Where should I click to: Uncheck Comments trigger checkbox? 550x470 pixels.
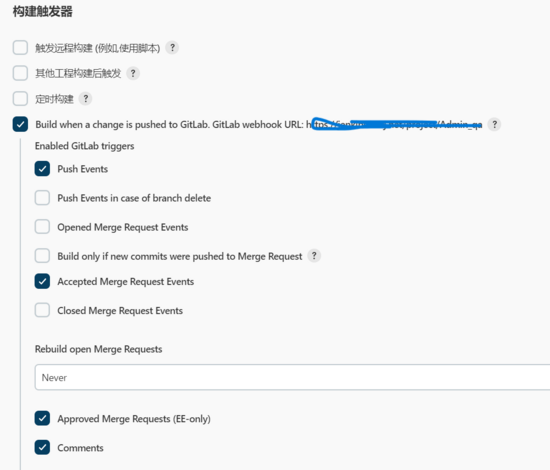point(42,448)
